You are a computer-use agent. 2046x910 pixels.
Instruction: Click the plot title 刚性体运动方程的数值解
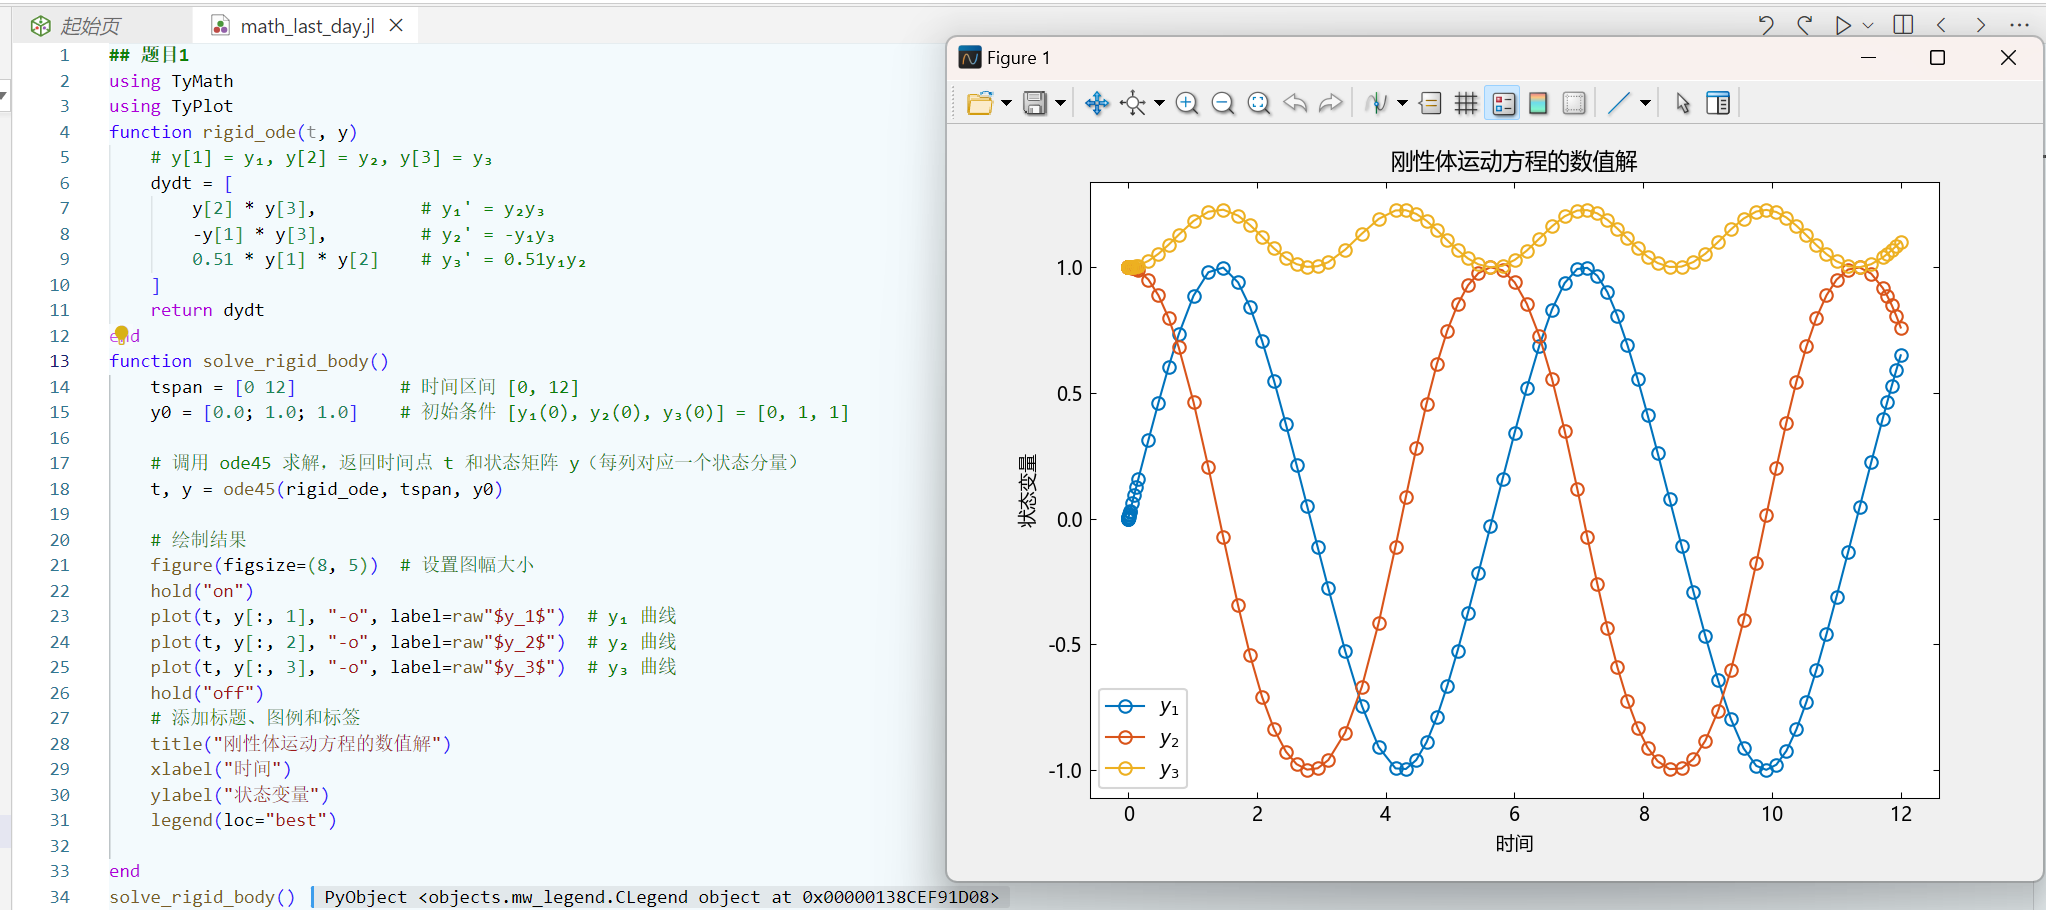(1513, 162)
